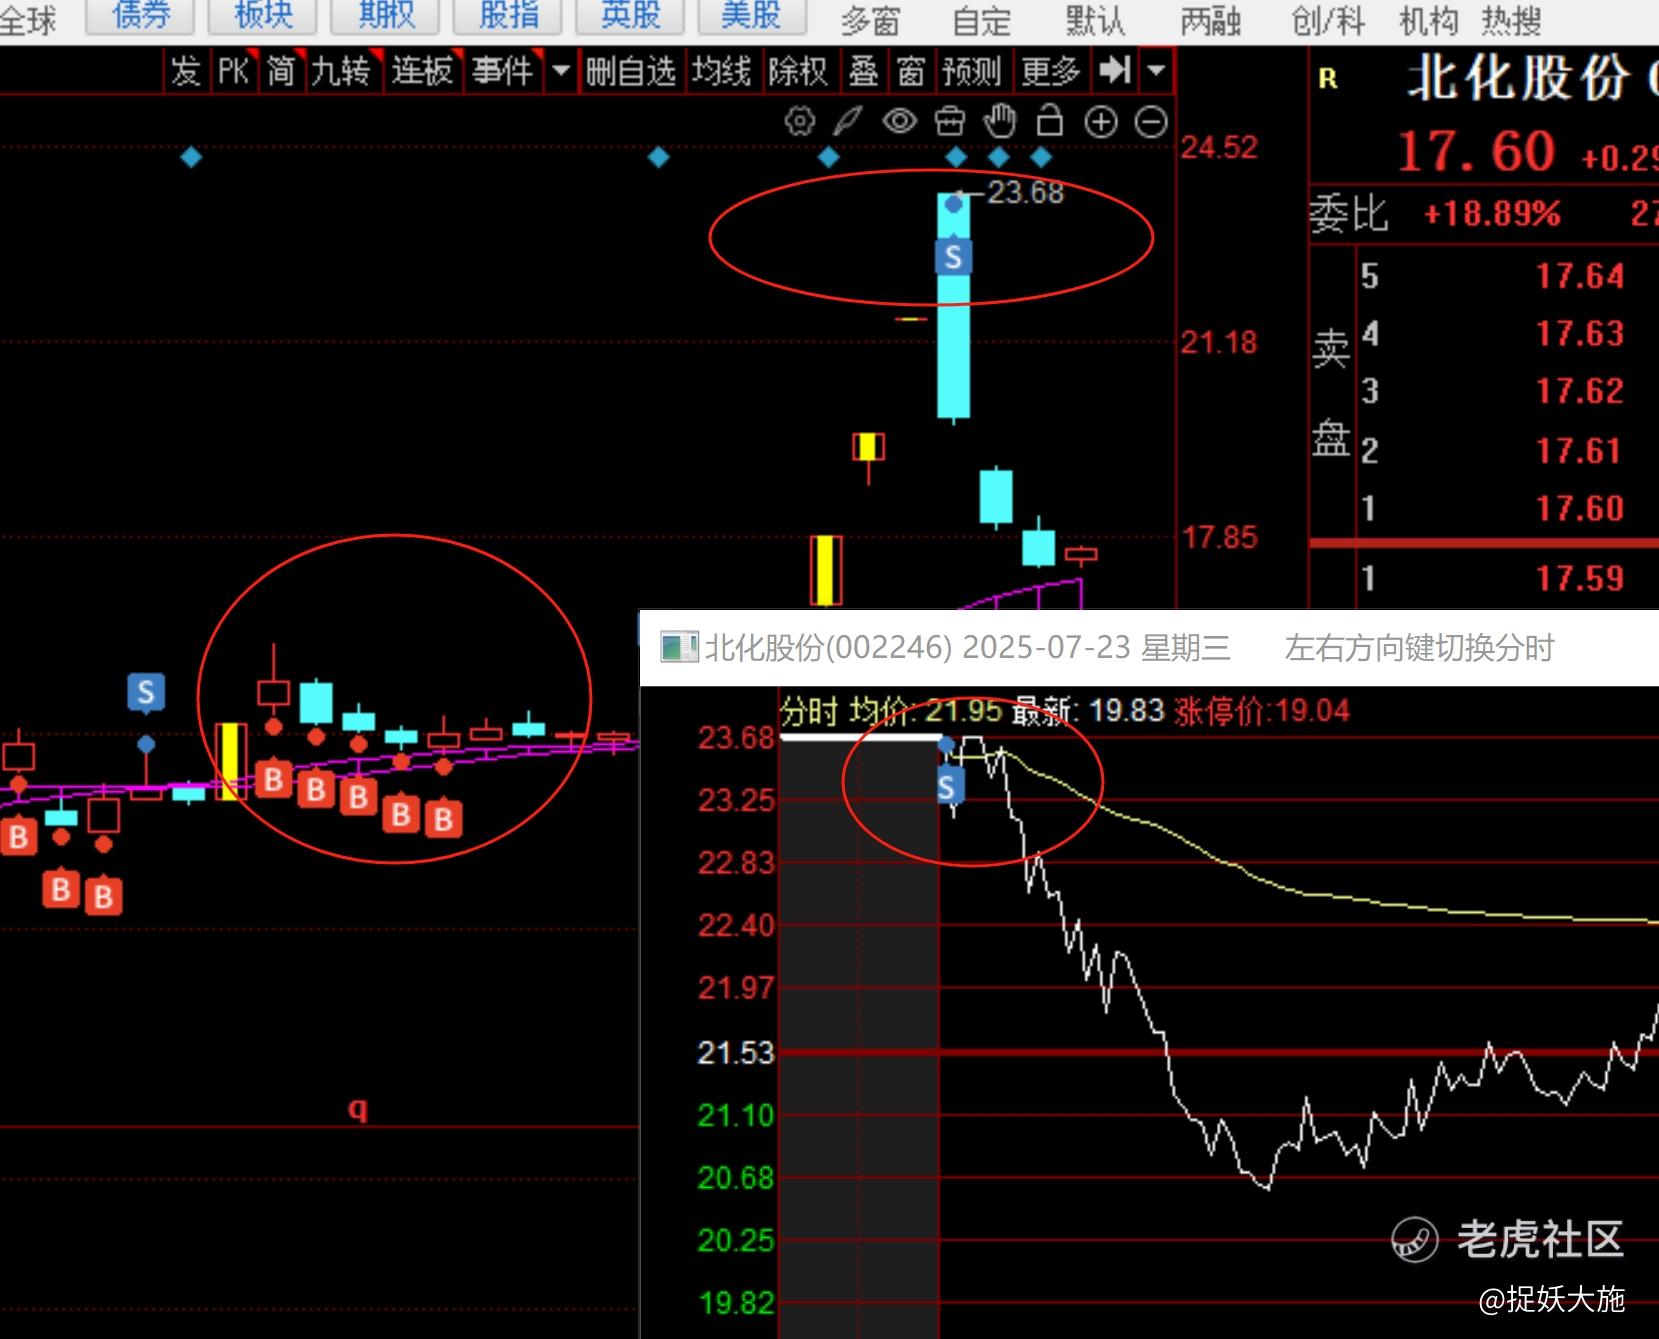Click the 委比 +18.89% value
The width and height of the screenshot is (1659, 1339).
tap(1491, 214)
